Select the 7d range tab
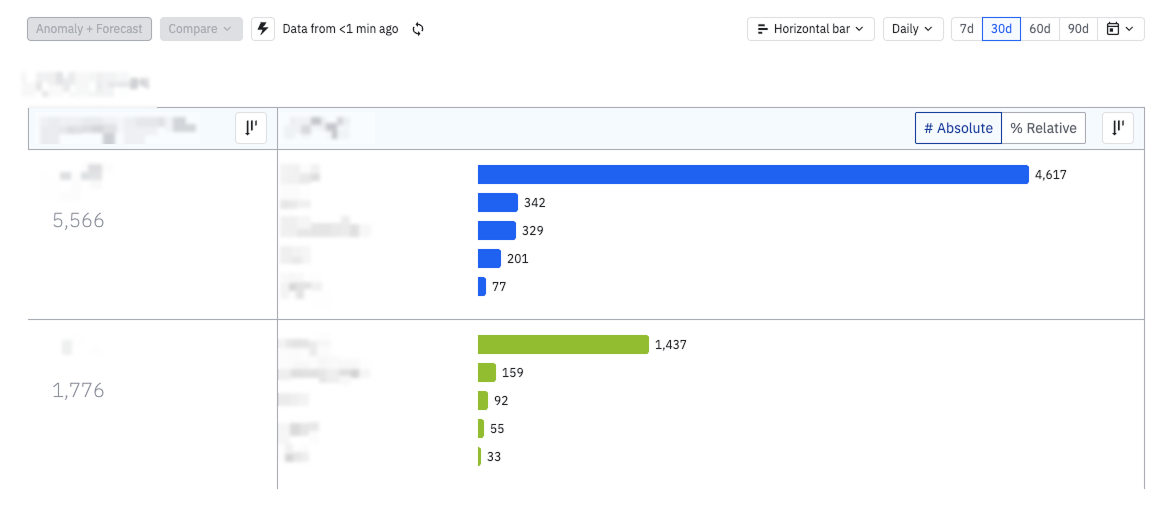 pos(966,29)
